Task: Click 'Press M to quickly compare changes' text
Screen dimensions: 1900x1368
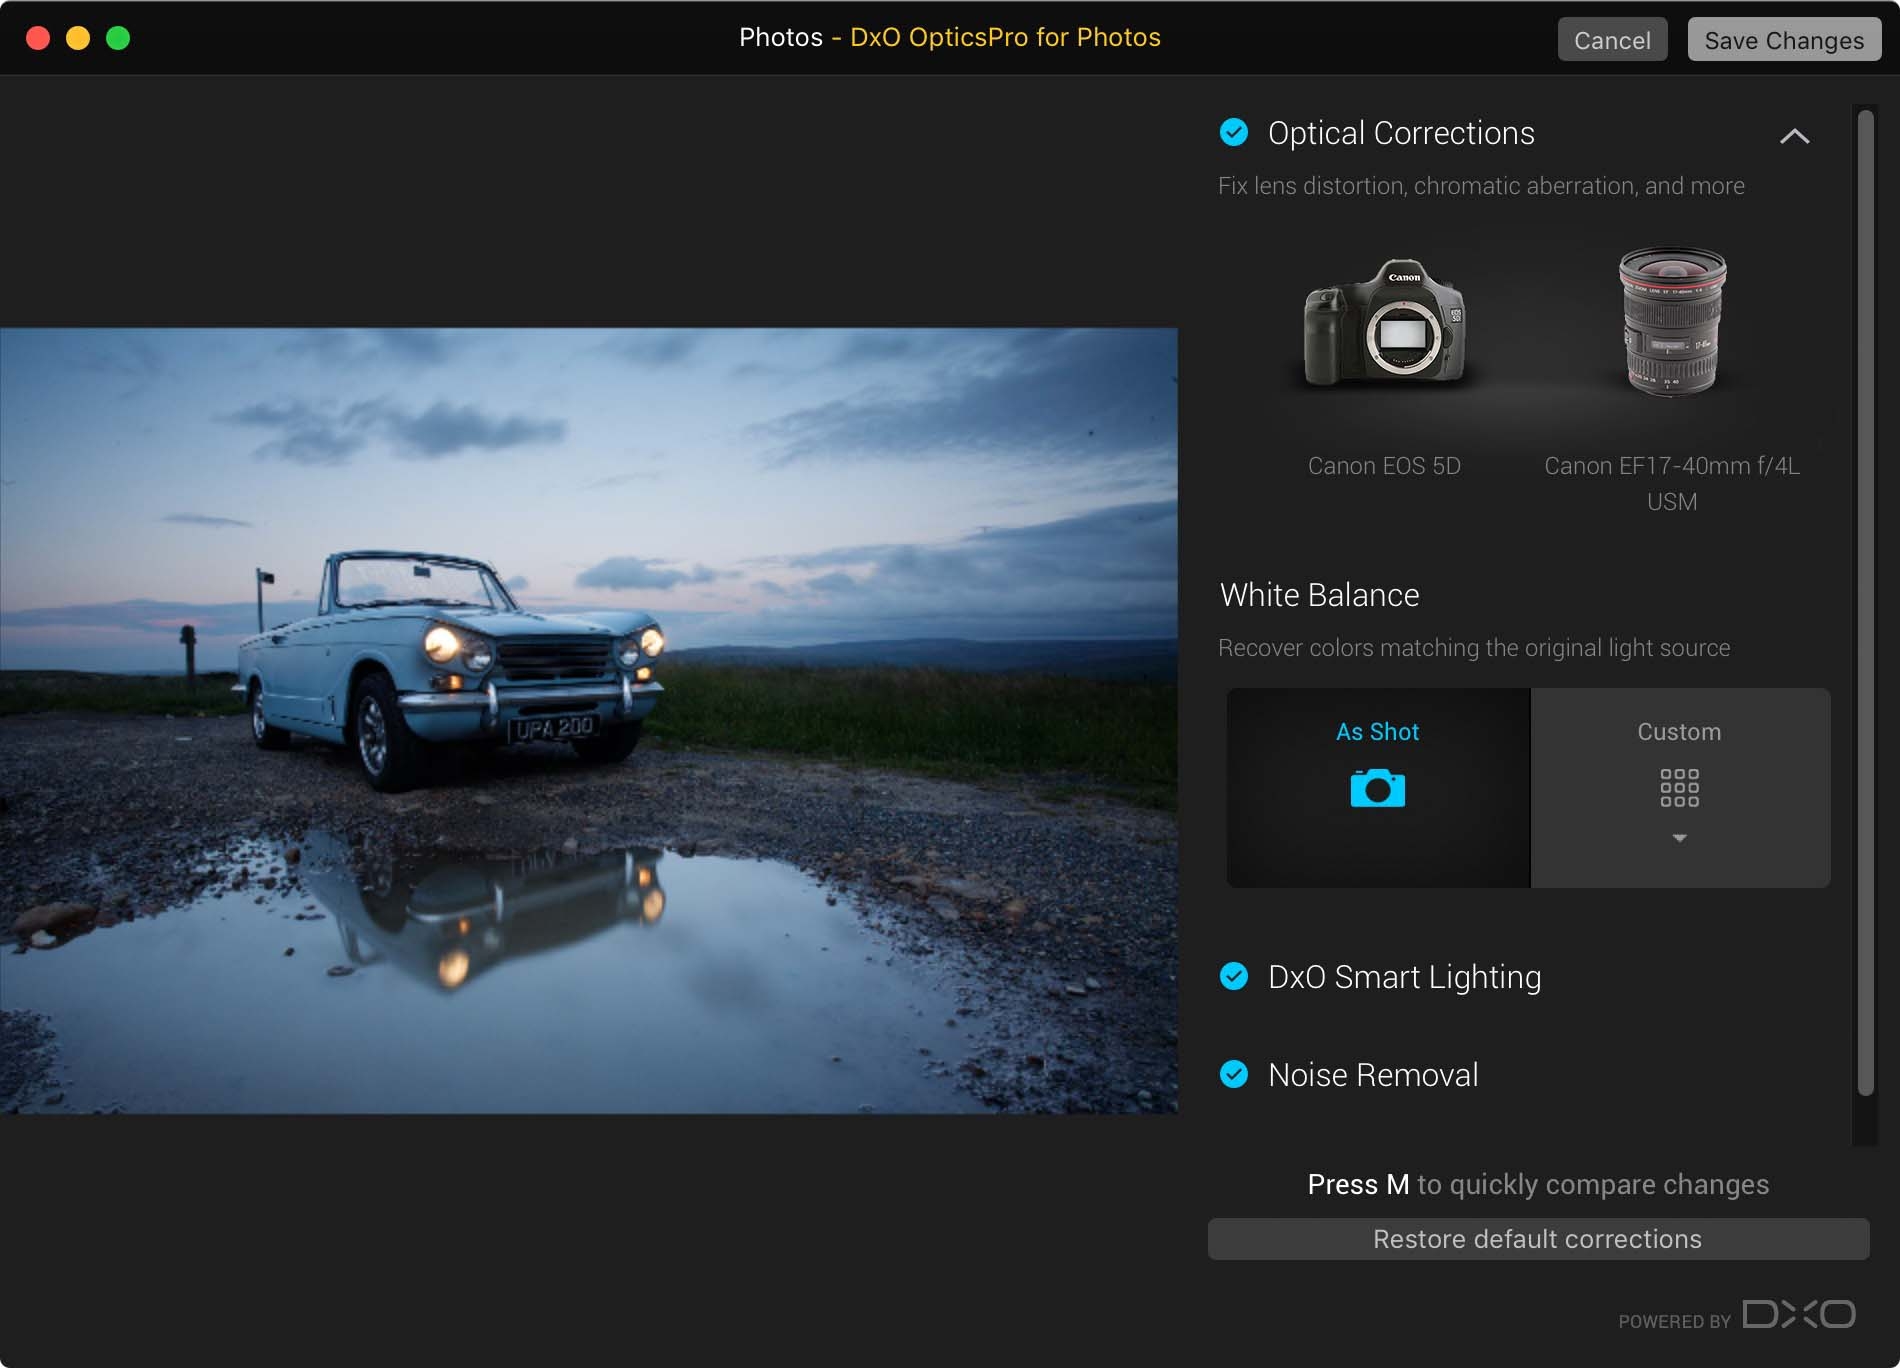Action: (x=1538, y=1185)
